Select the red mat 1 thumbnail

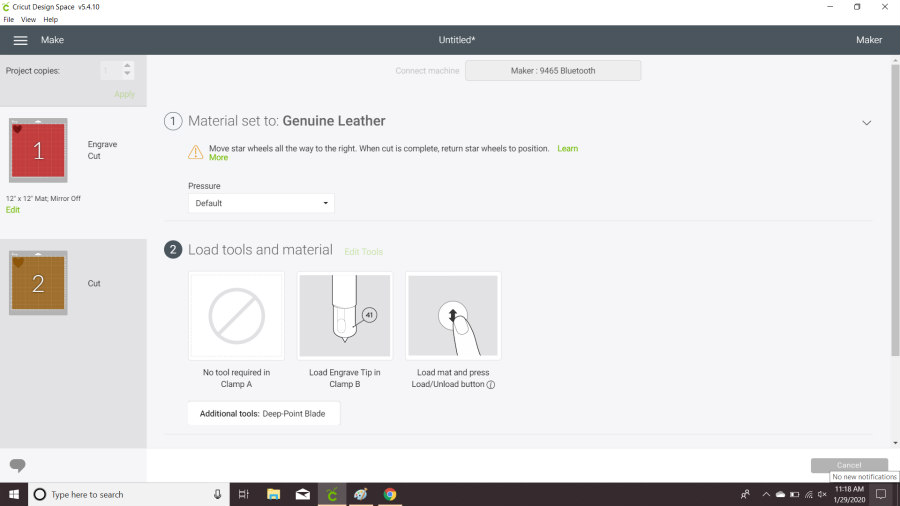38,151
